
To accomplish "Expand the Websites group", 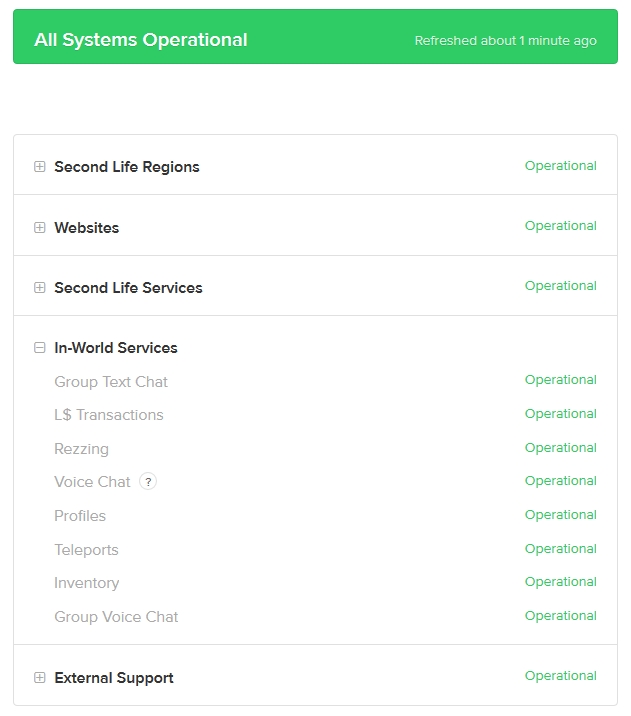I will [40, 228].
